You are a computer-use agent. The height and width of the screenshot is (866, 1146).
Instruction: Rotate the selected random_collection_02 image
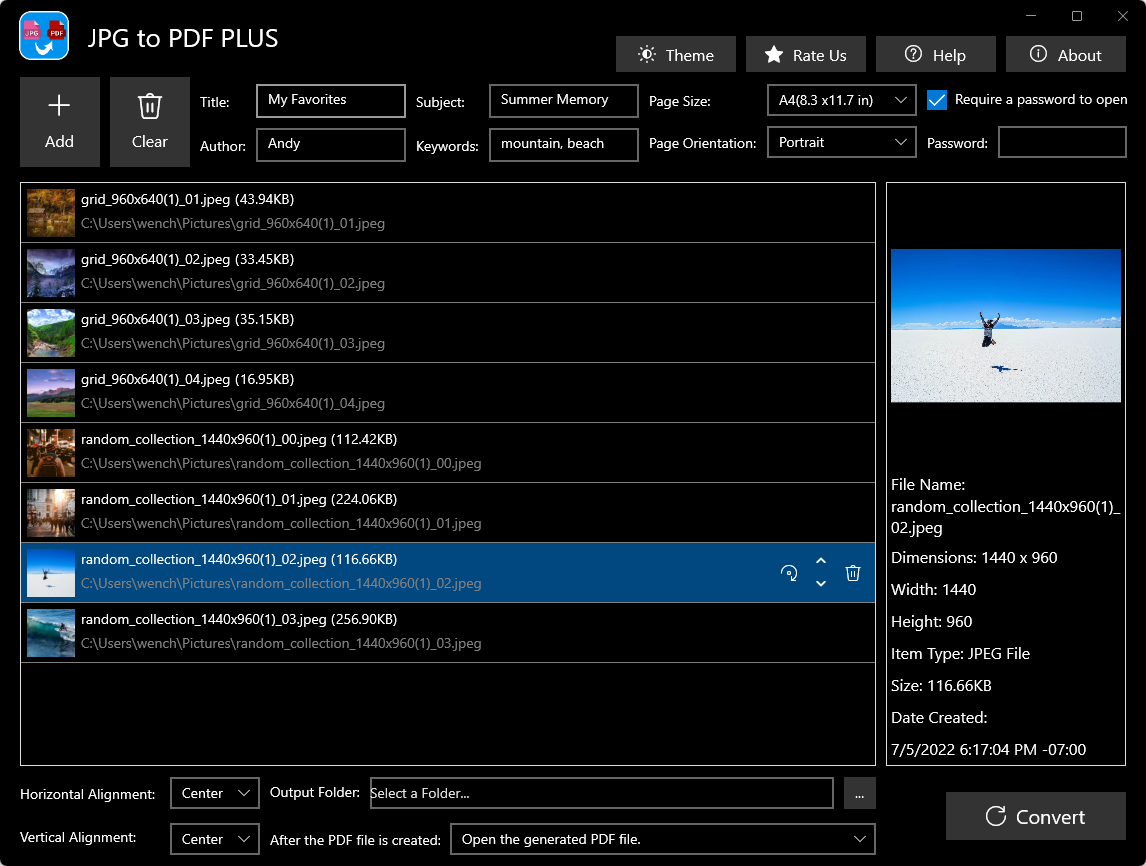coord(789,573)
